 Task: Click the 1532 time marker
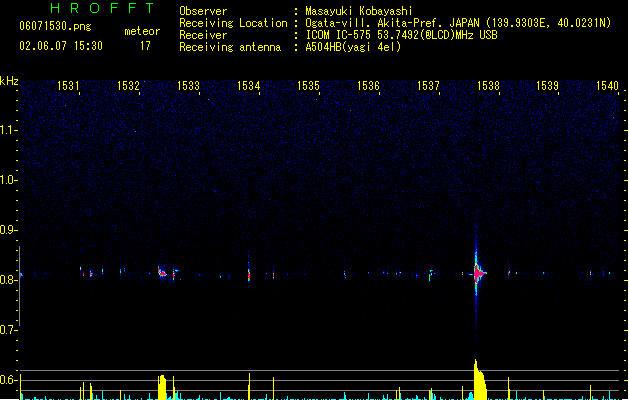(x=128, y=86)
